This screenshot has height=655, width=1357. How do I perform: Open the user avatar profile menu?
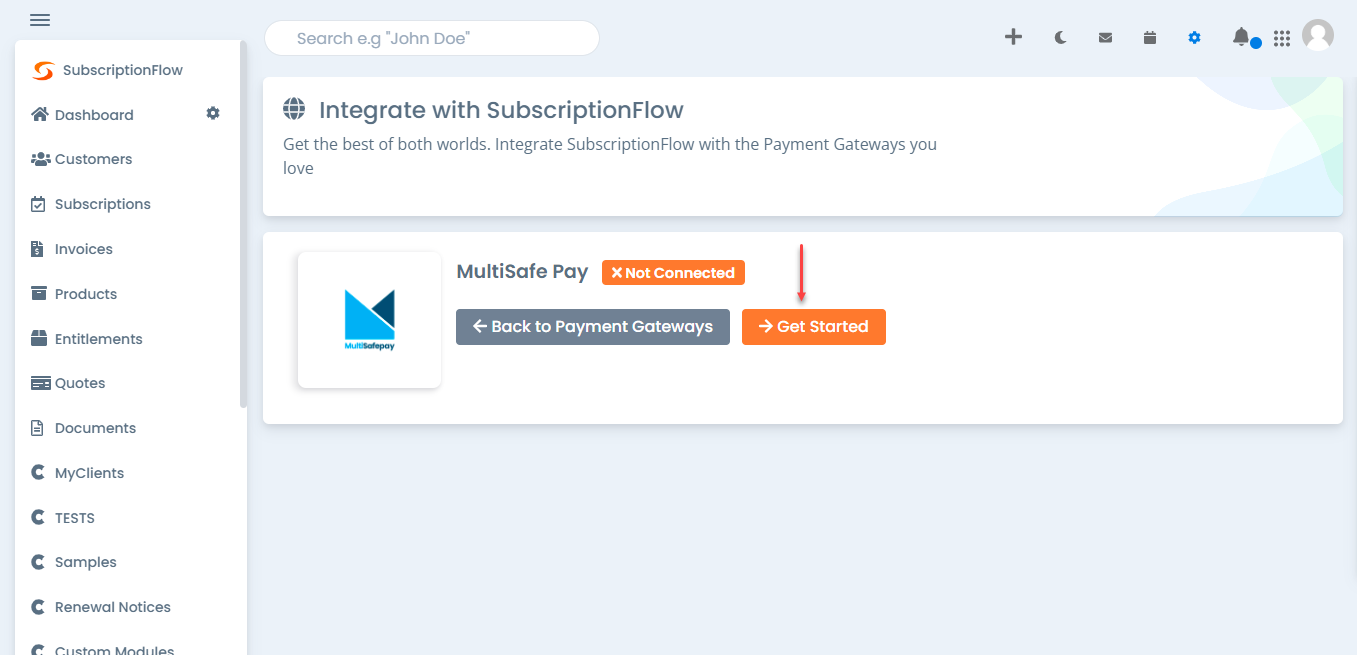(1318, 36)
